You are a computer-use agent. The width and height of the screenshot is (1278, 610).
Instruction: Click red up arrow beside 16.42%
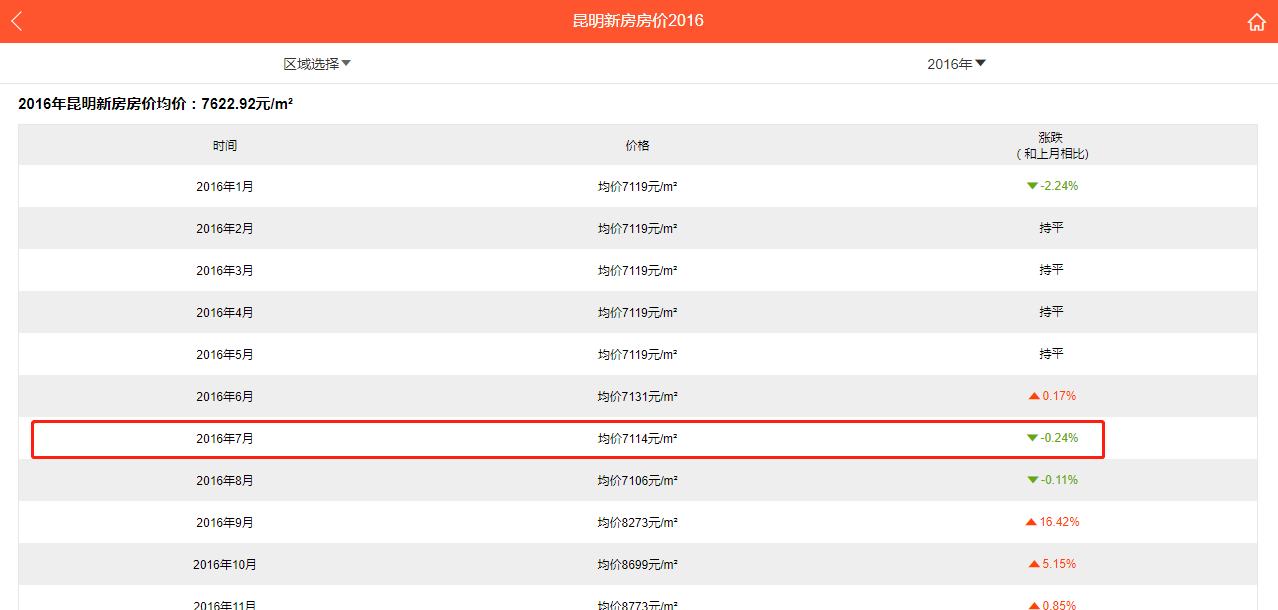tap(1031, 522)
